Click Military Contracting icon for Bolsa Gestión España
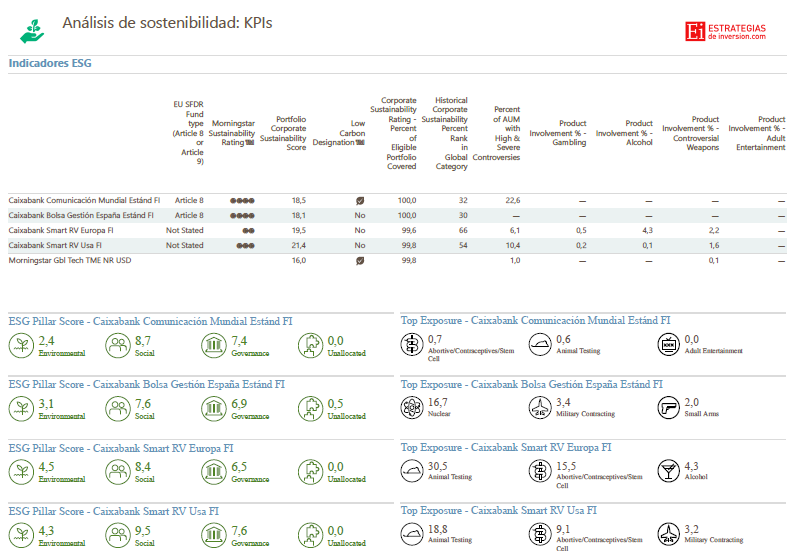791x551 pixels. click(x=540, y=408)
